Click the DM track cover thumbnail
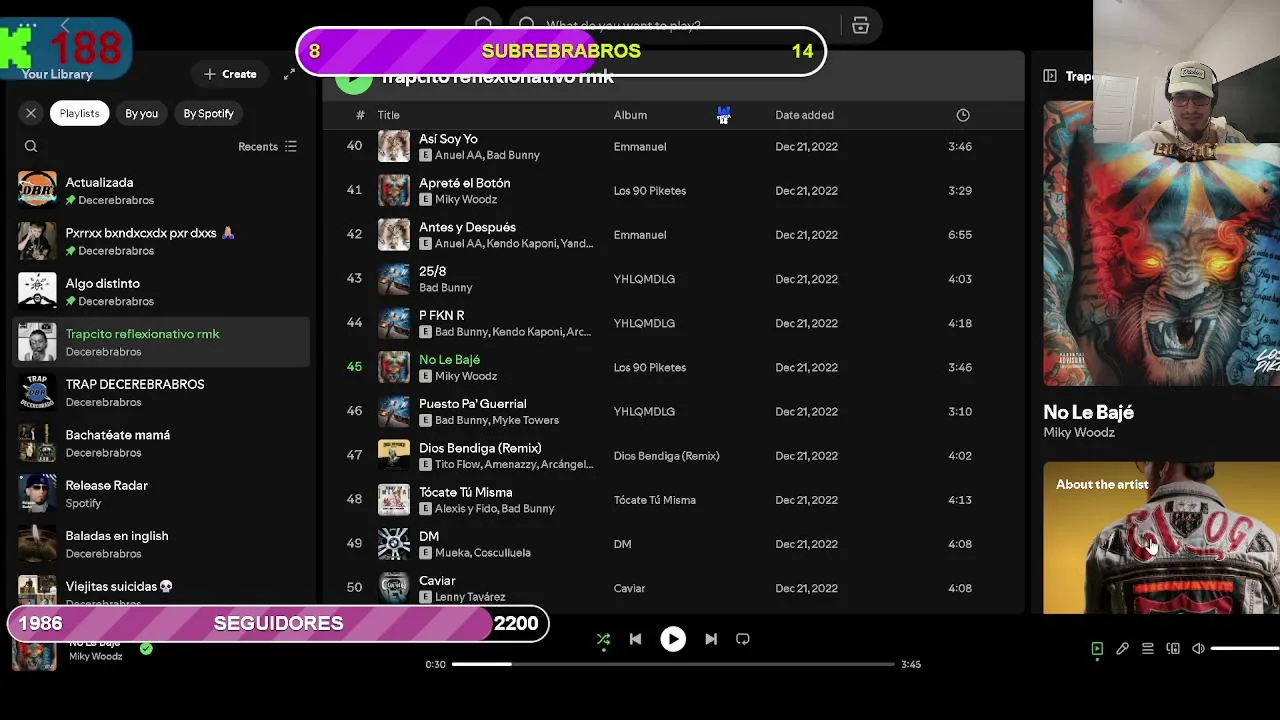 click(x=394, y=544)
